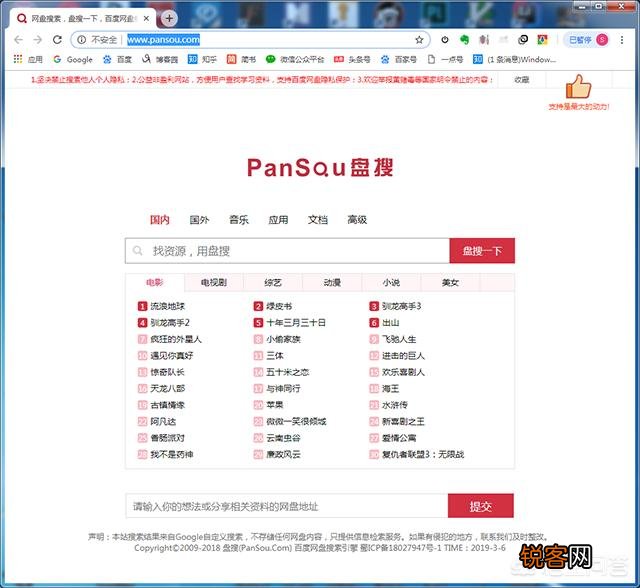Open the browser three-dot menu

pyautogui.click(x=622, y=40)
